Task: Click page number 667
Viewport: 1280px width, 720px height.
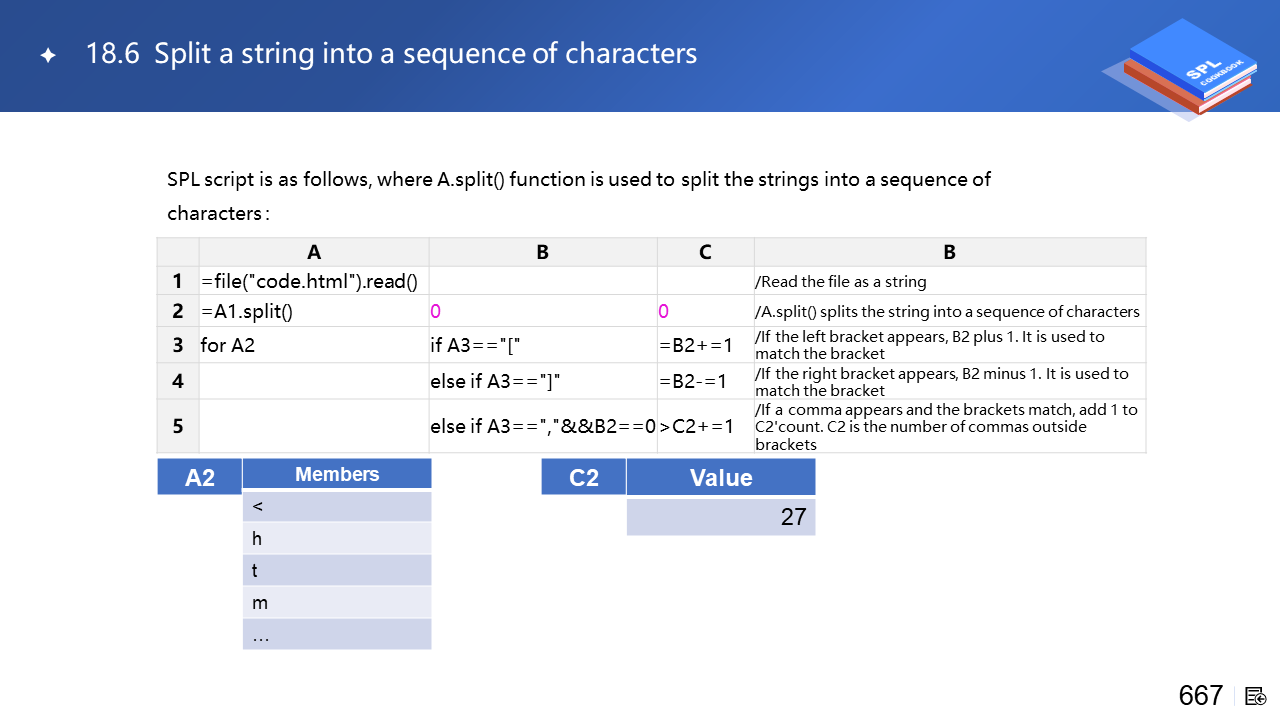Action: point(1200,696)
